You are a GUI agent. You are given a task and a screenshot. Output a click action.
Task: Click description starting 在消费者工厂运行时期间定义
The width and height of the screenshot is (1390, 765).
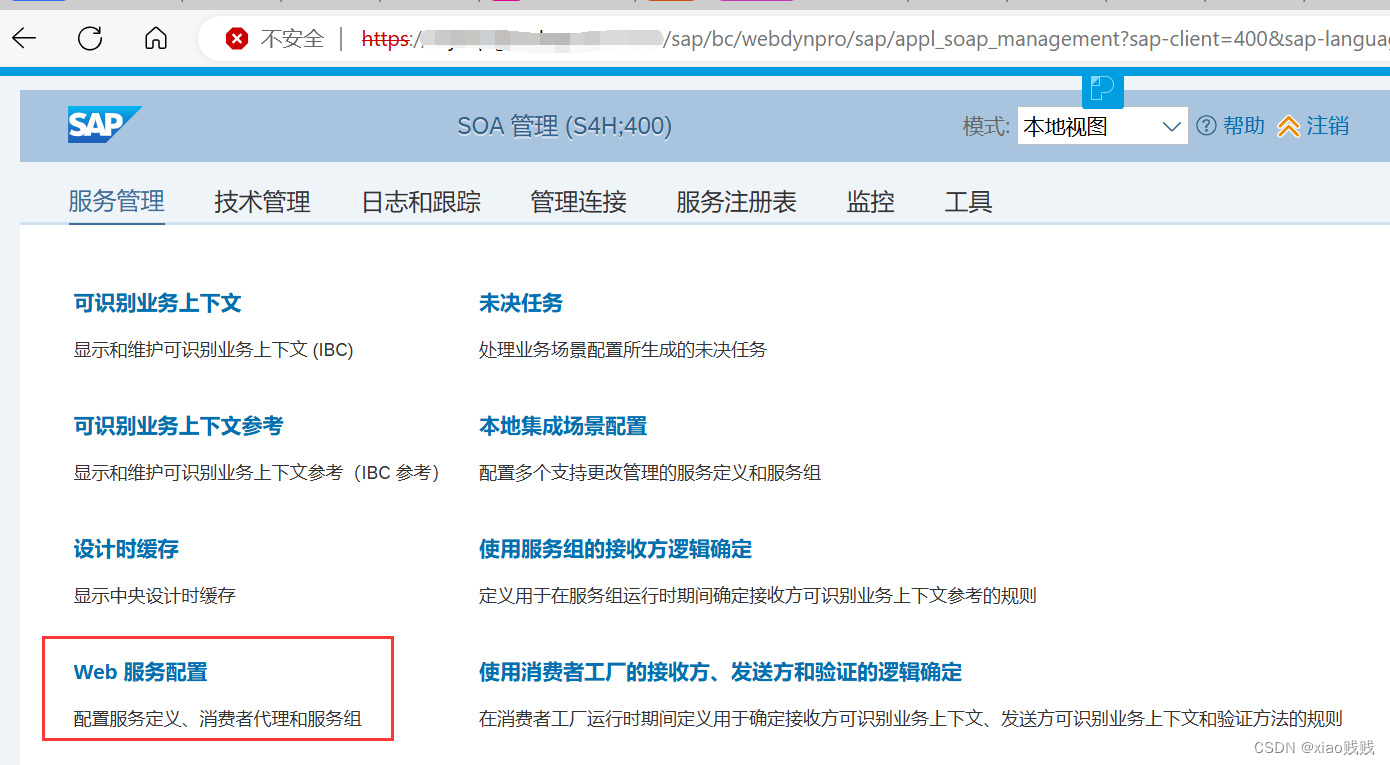(x=911, y=719)
